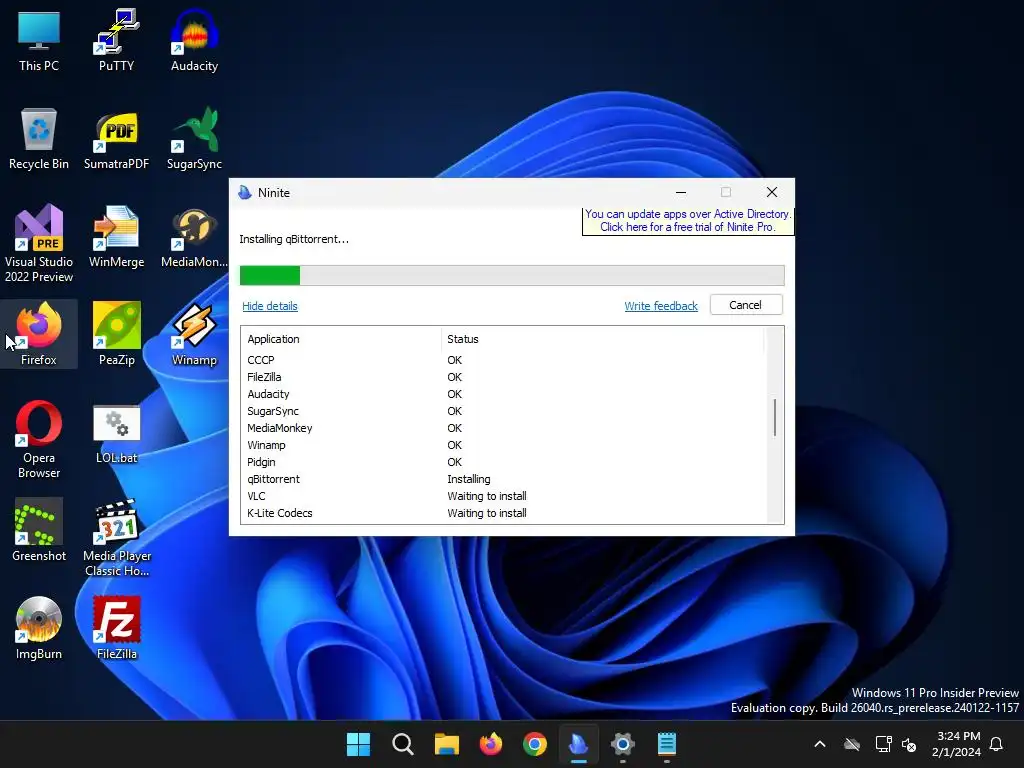Click the Ninite taskbar icon

(x=579, y=744)
